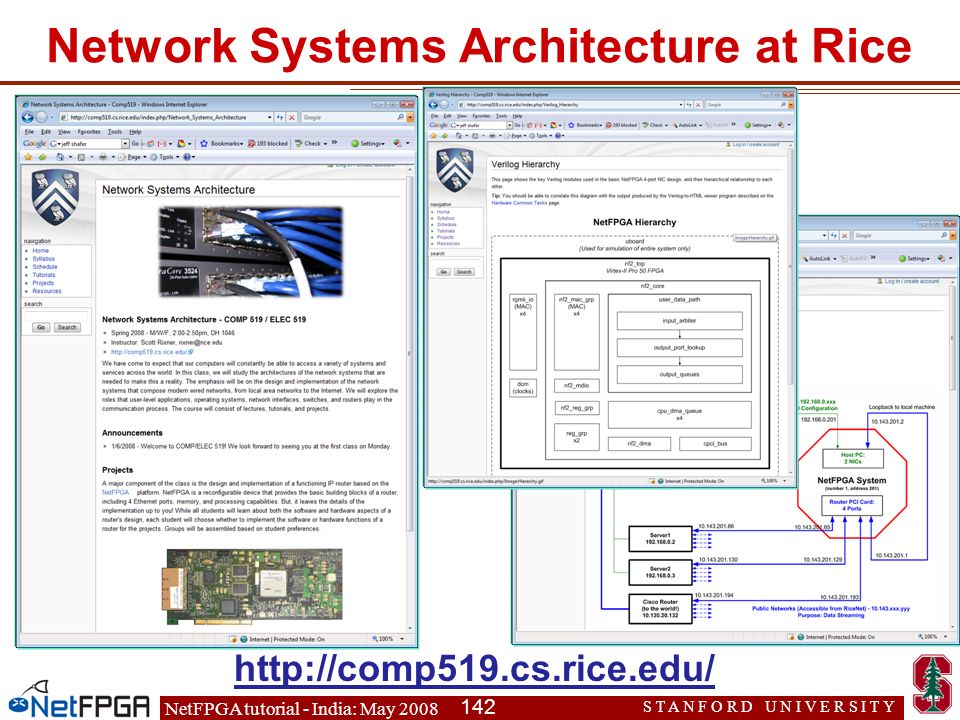Click Home navigation link in left window
The image size is (960, 720).
(x=40, y=250)
